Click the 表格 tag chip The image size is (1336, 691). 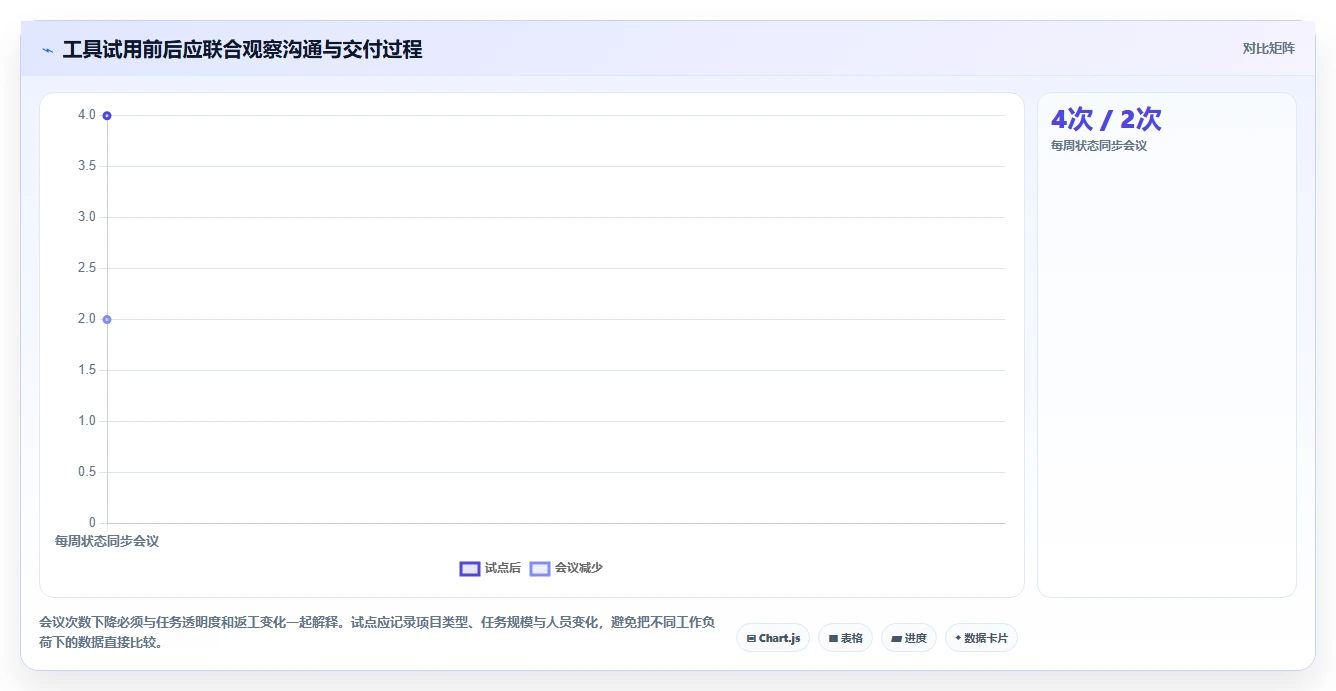[x=845, y=638]
